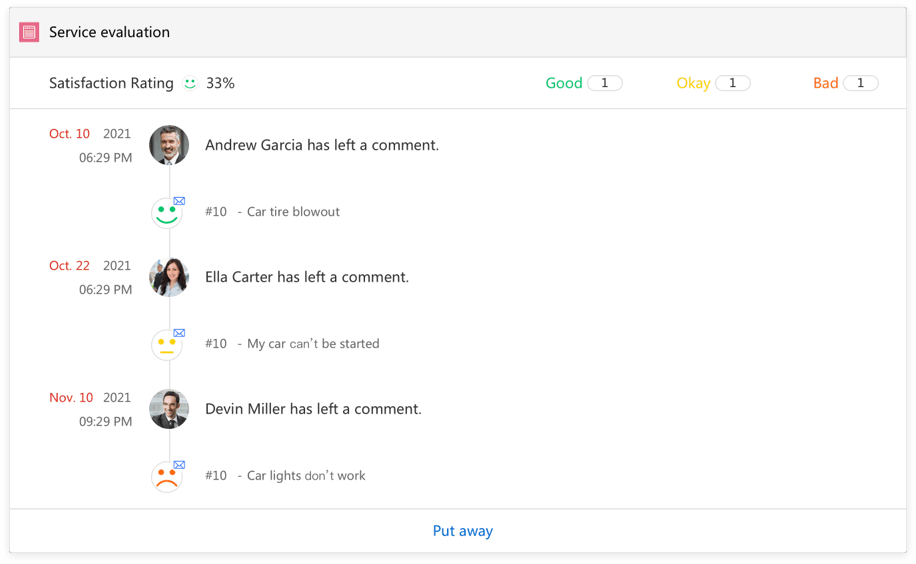Filter evaluations by Bad rating
Viewport: 916px width, 564px height.
pos(825,83)
